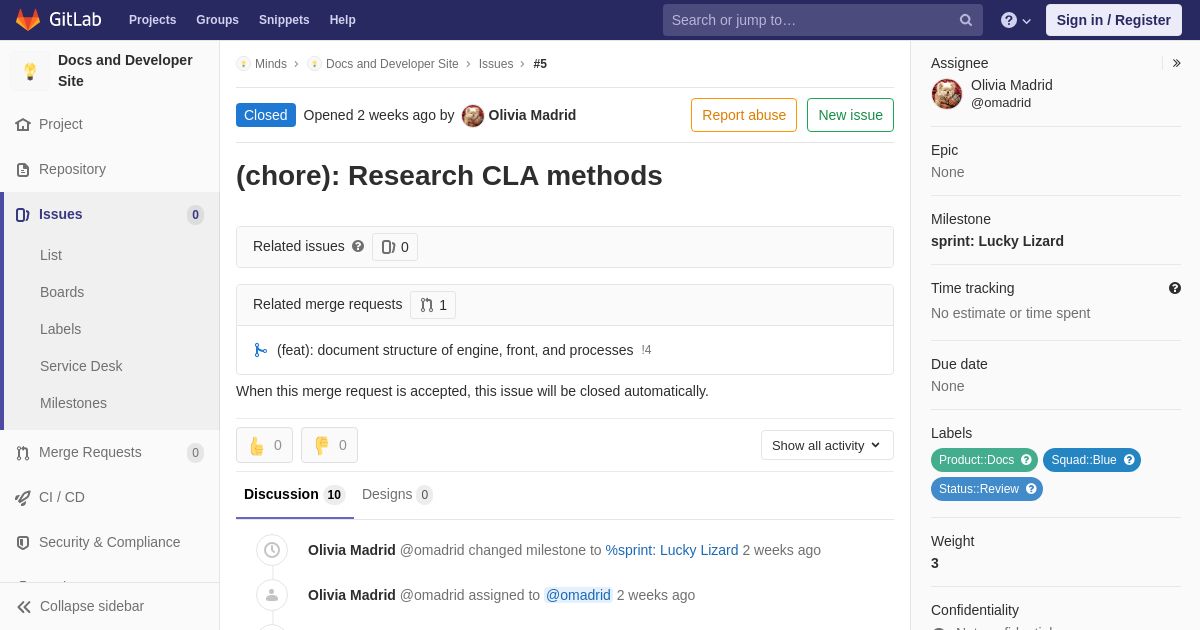Click Time tracking help icon
This screenshot has width=1200, height=630.
pyautogui.click(x=1175, y=288)
